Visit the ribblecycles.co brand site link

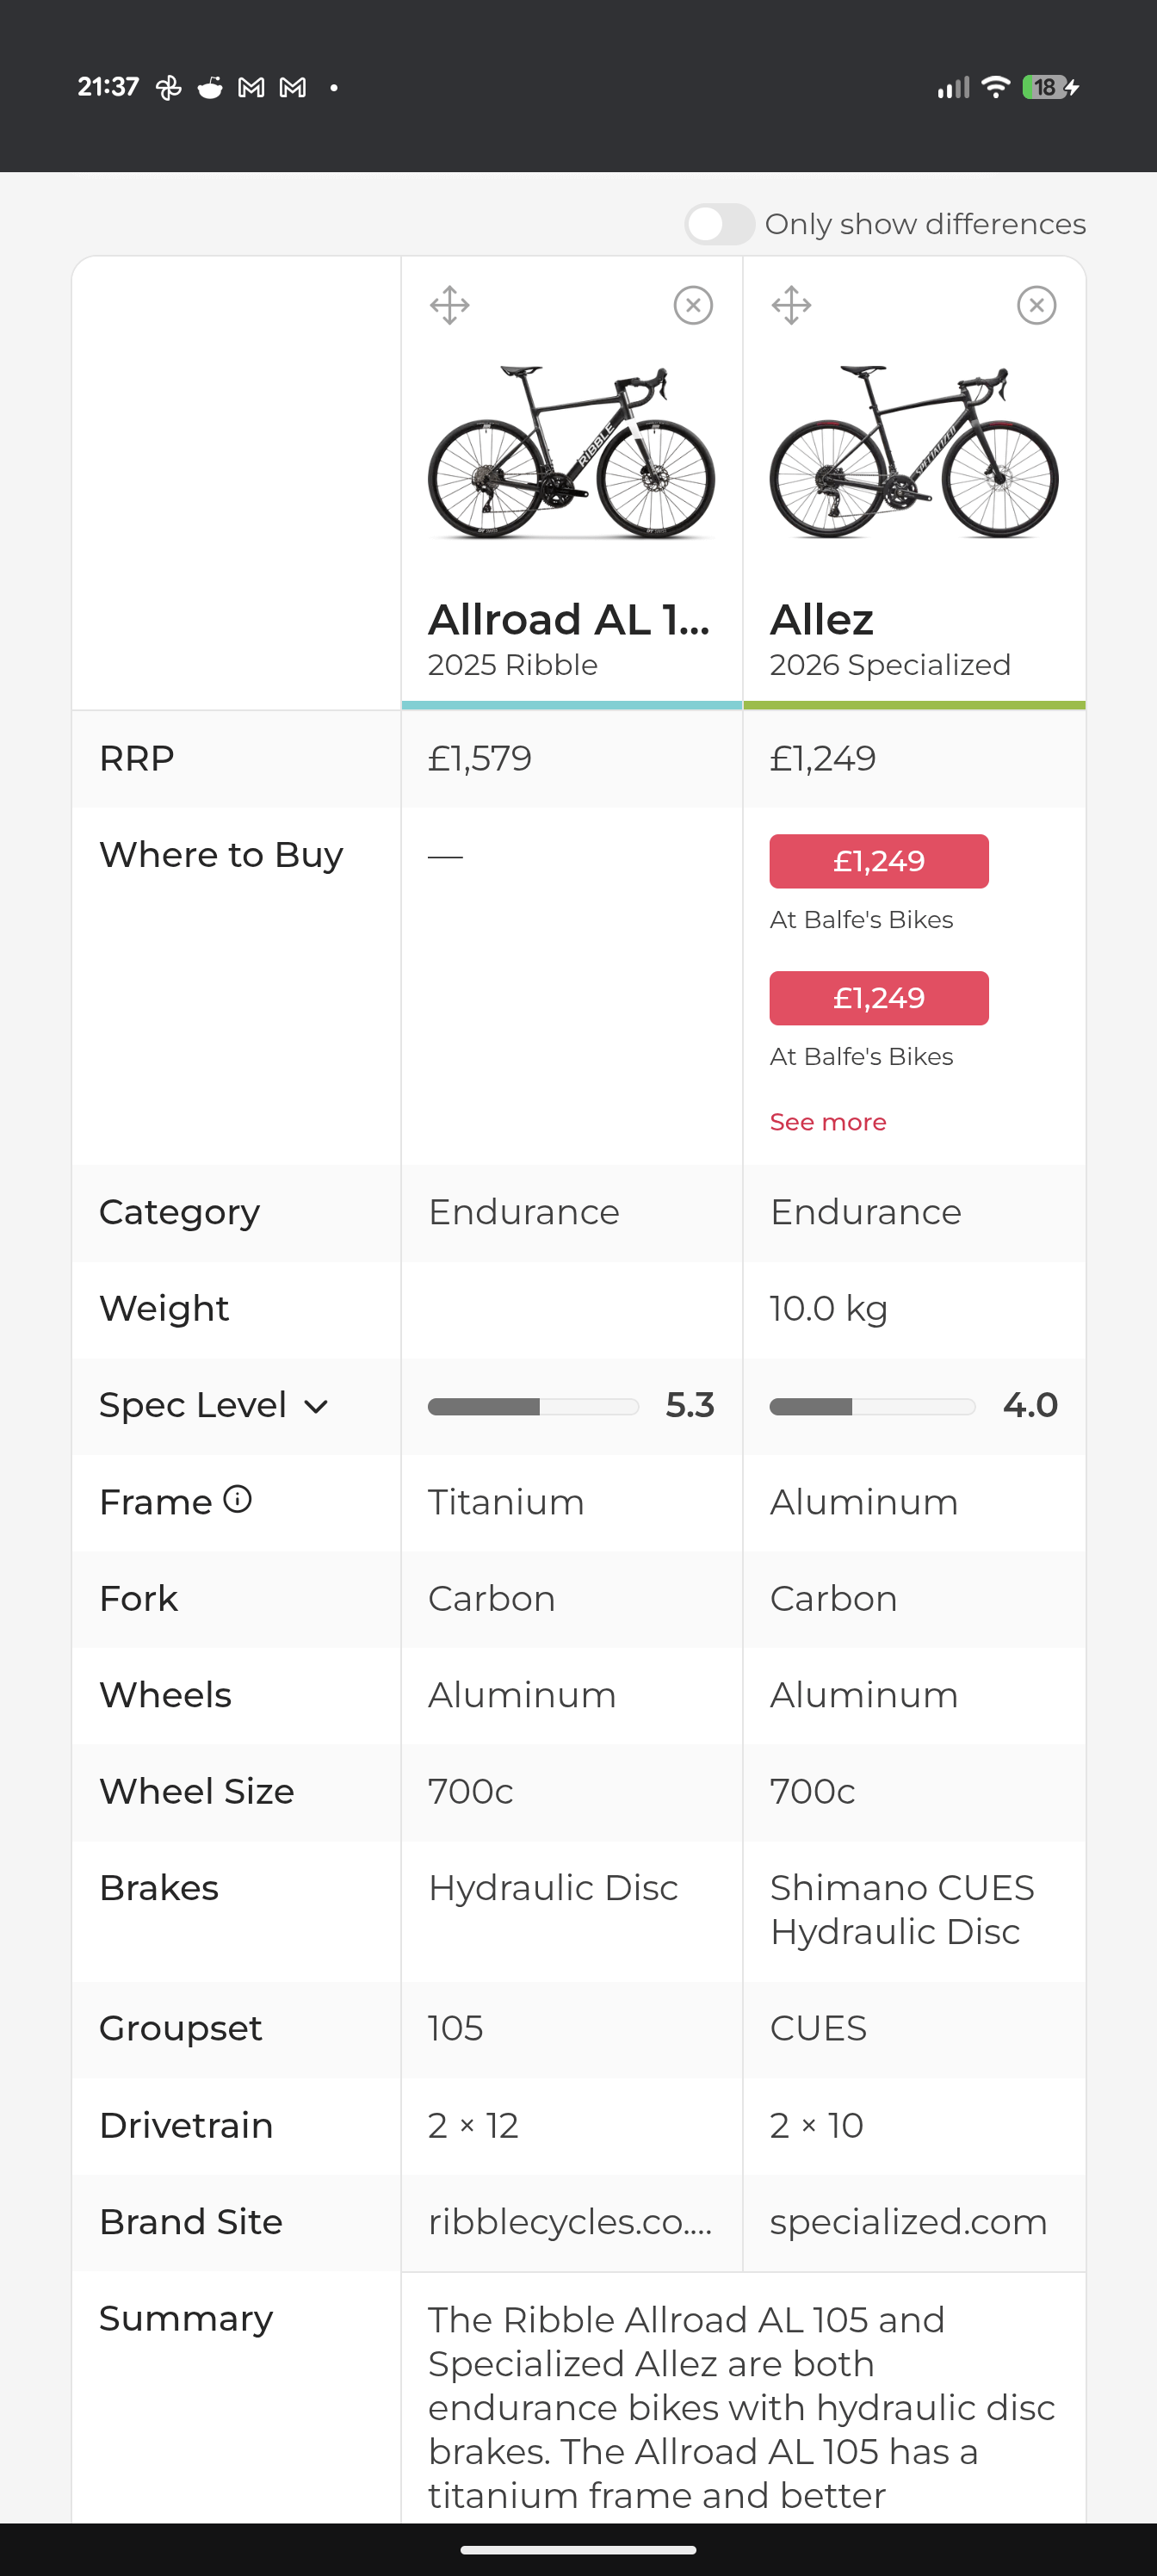click(x=570, y=2222)
